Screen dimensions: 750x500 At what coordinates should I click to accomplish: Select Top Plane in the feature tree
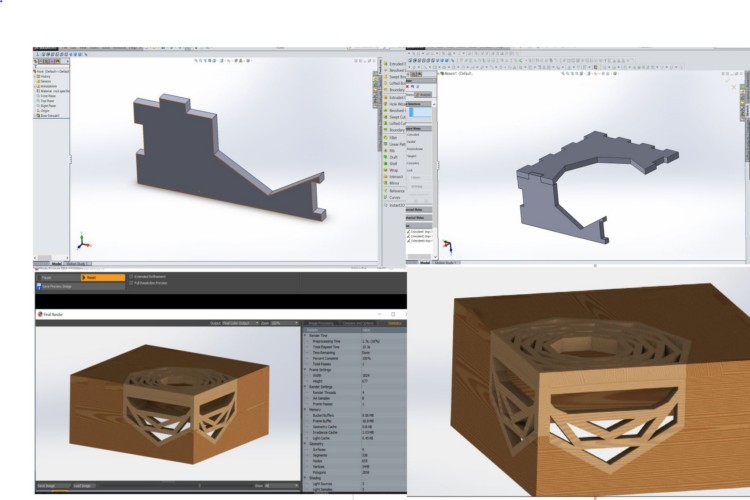tap(45, 101)
